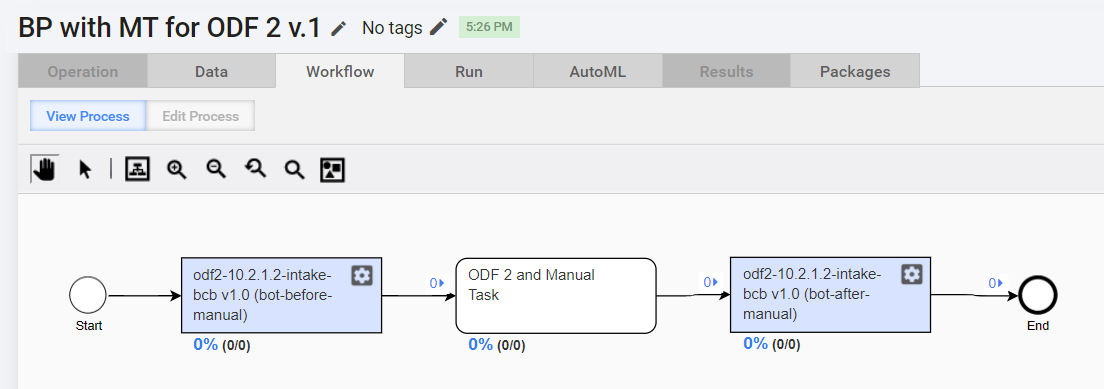Select the Workflow tab
This screenshot has width=1104, height=389.
pyautogui.click(x=340, y=71)
